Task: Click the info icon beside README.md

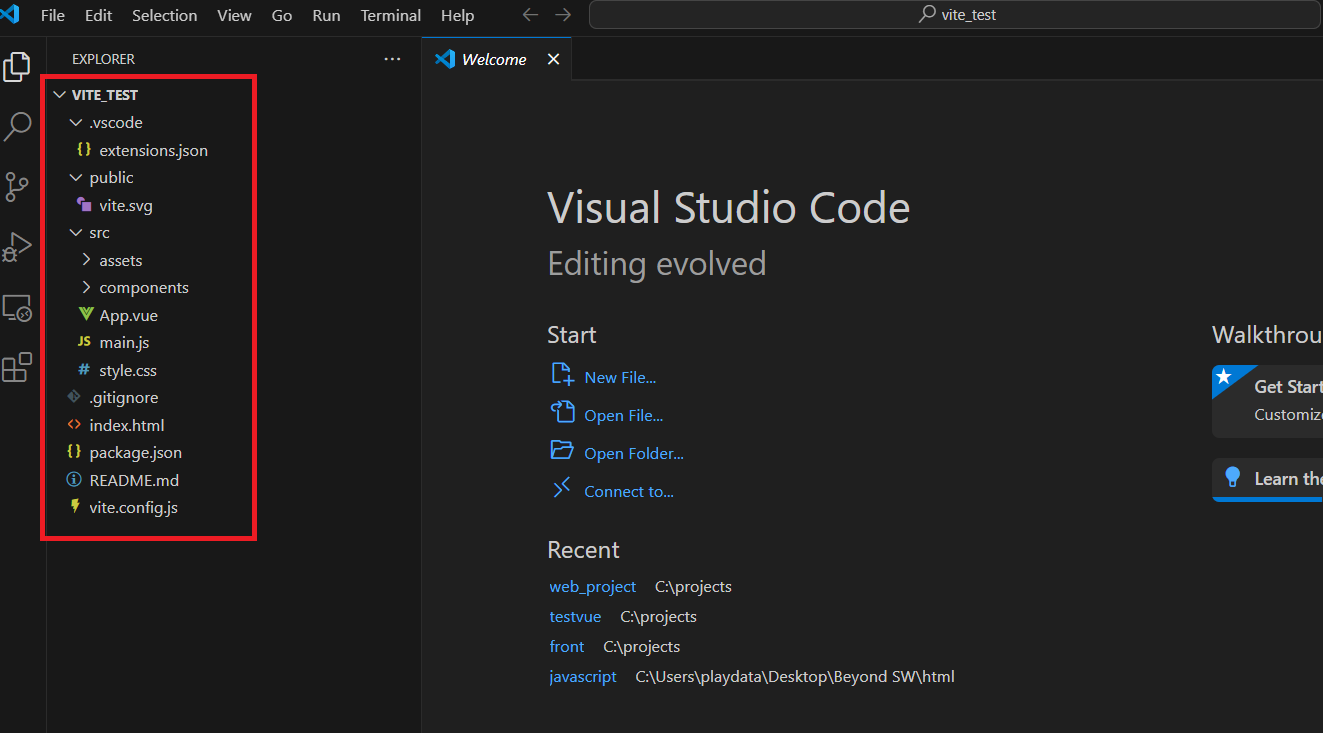Action: coord(74,480)
